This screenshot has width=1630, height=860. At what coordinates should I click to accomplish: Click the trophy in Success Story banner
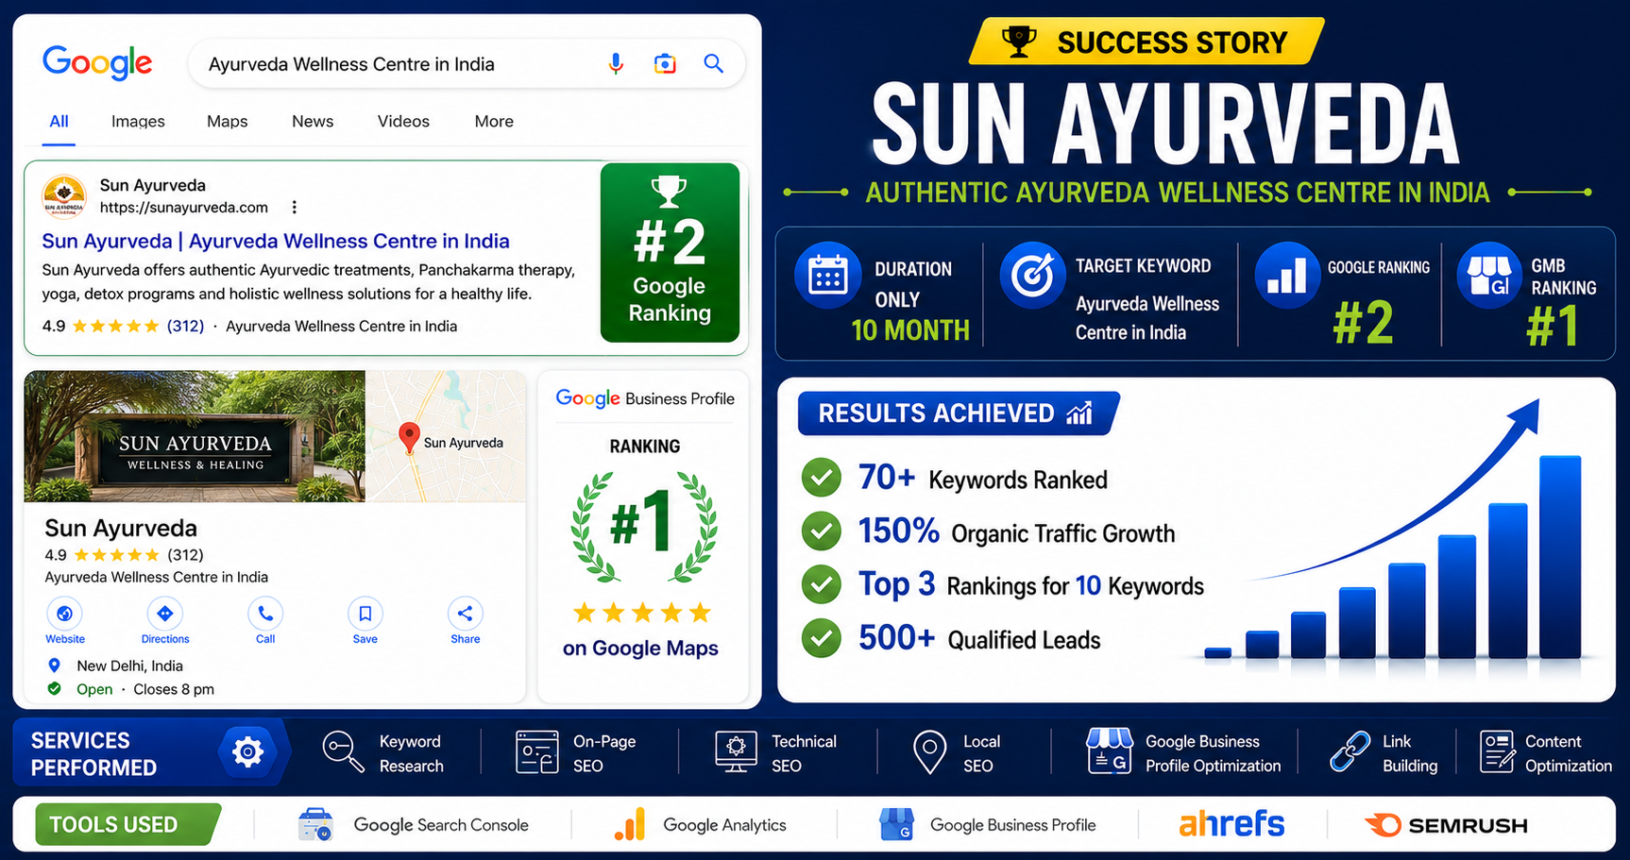[1019, 42]
